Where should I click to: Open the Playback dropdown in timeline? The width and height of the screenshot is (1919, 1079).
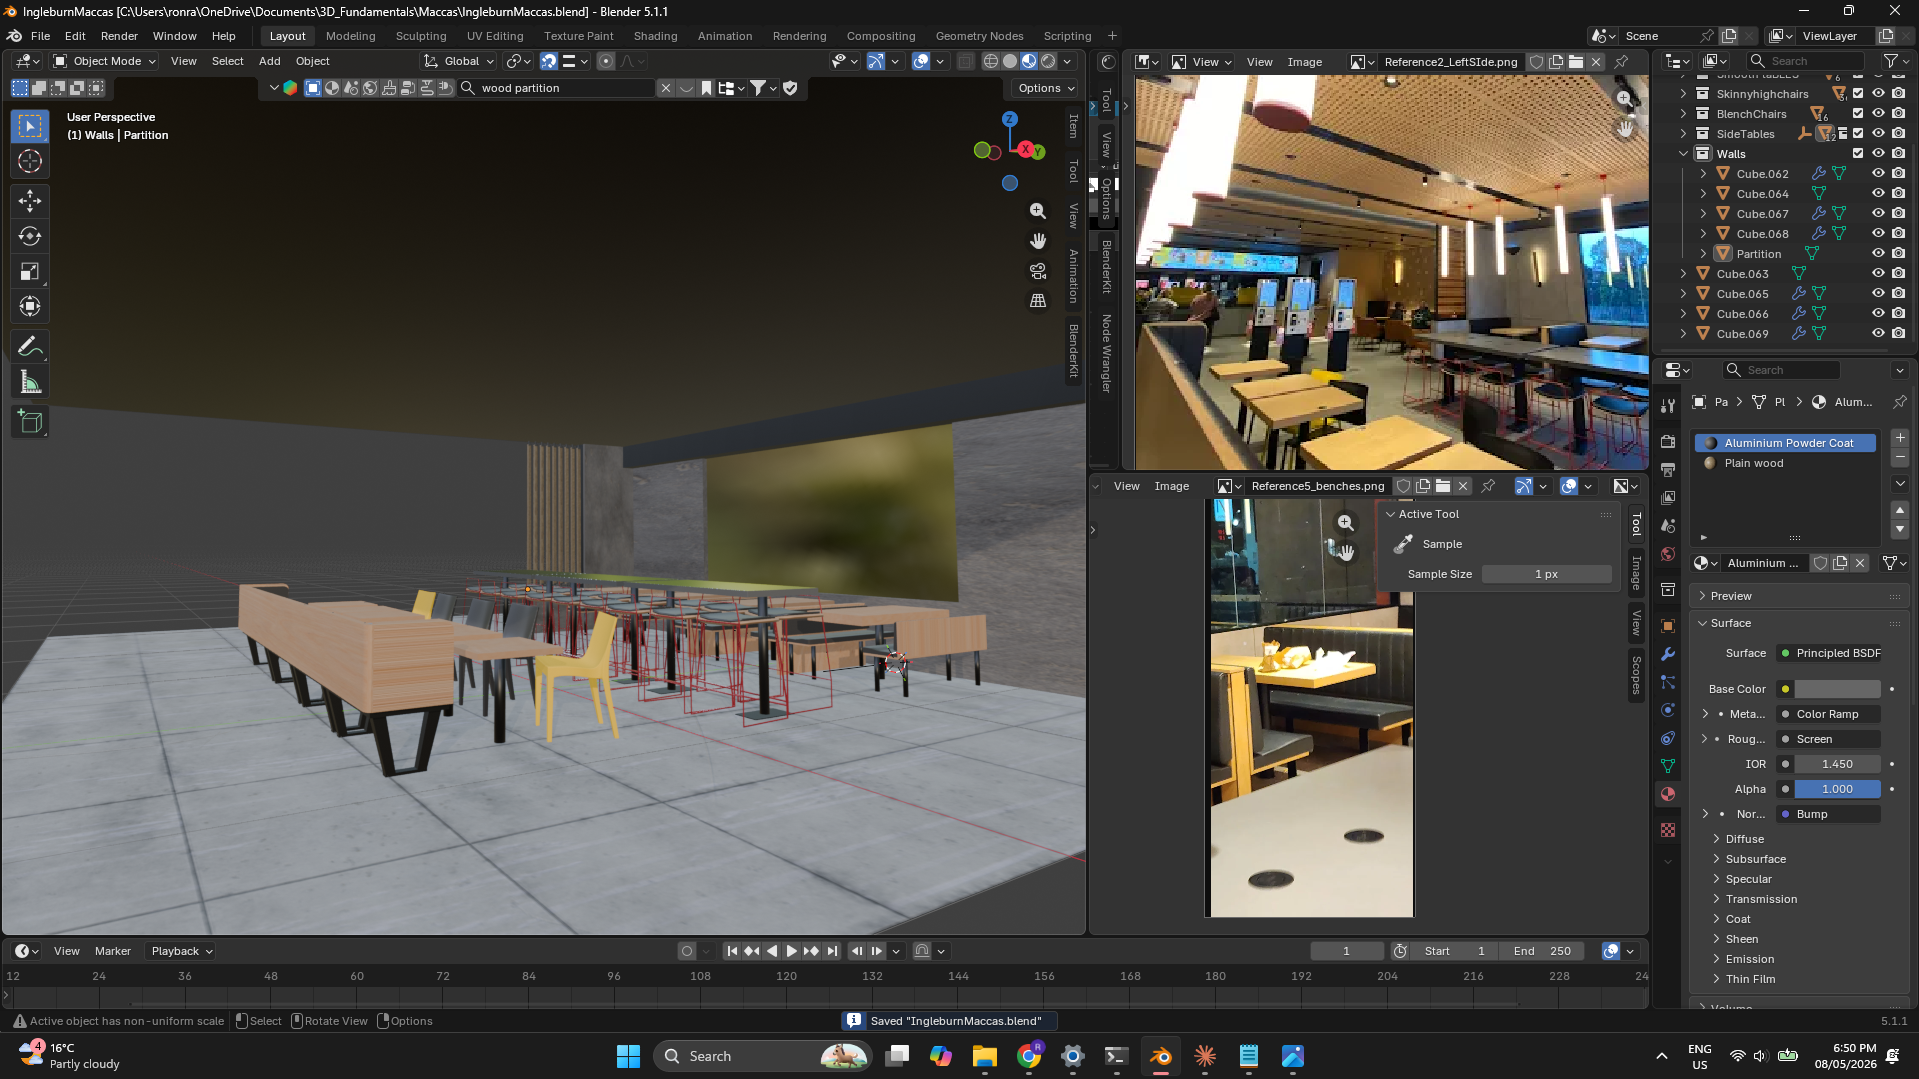(181, 951)
